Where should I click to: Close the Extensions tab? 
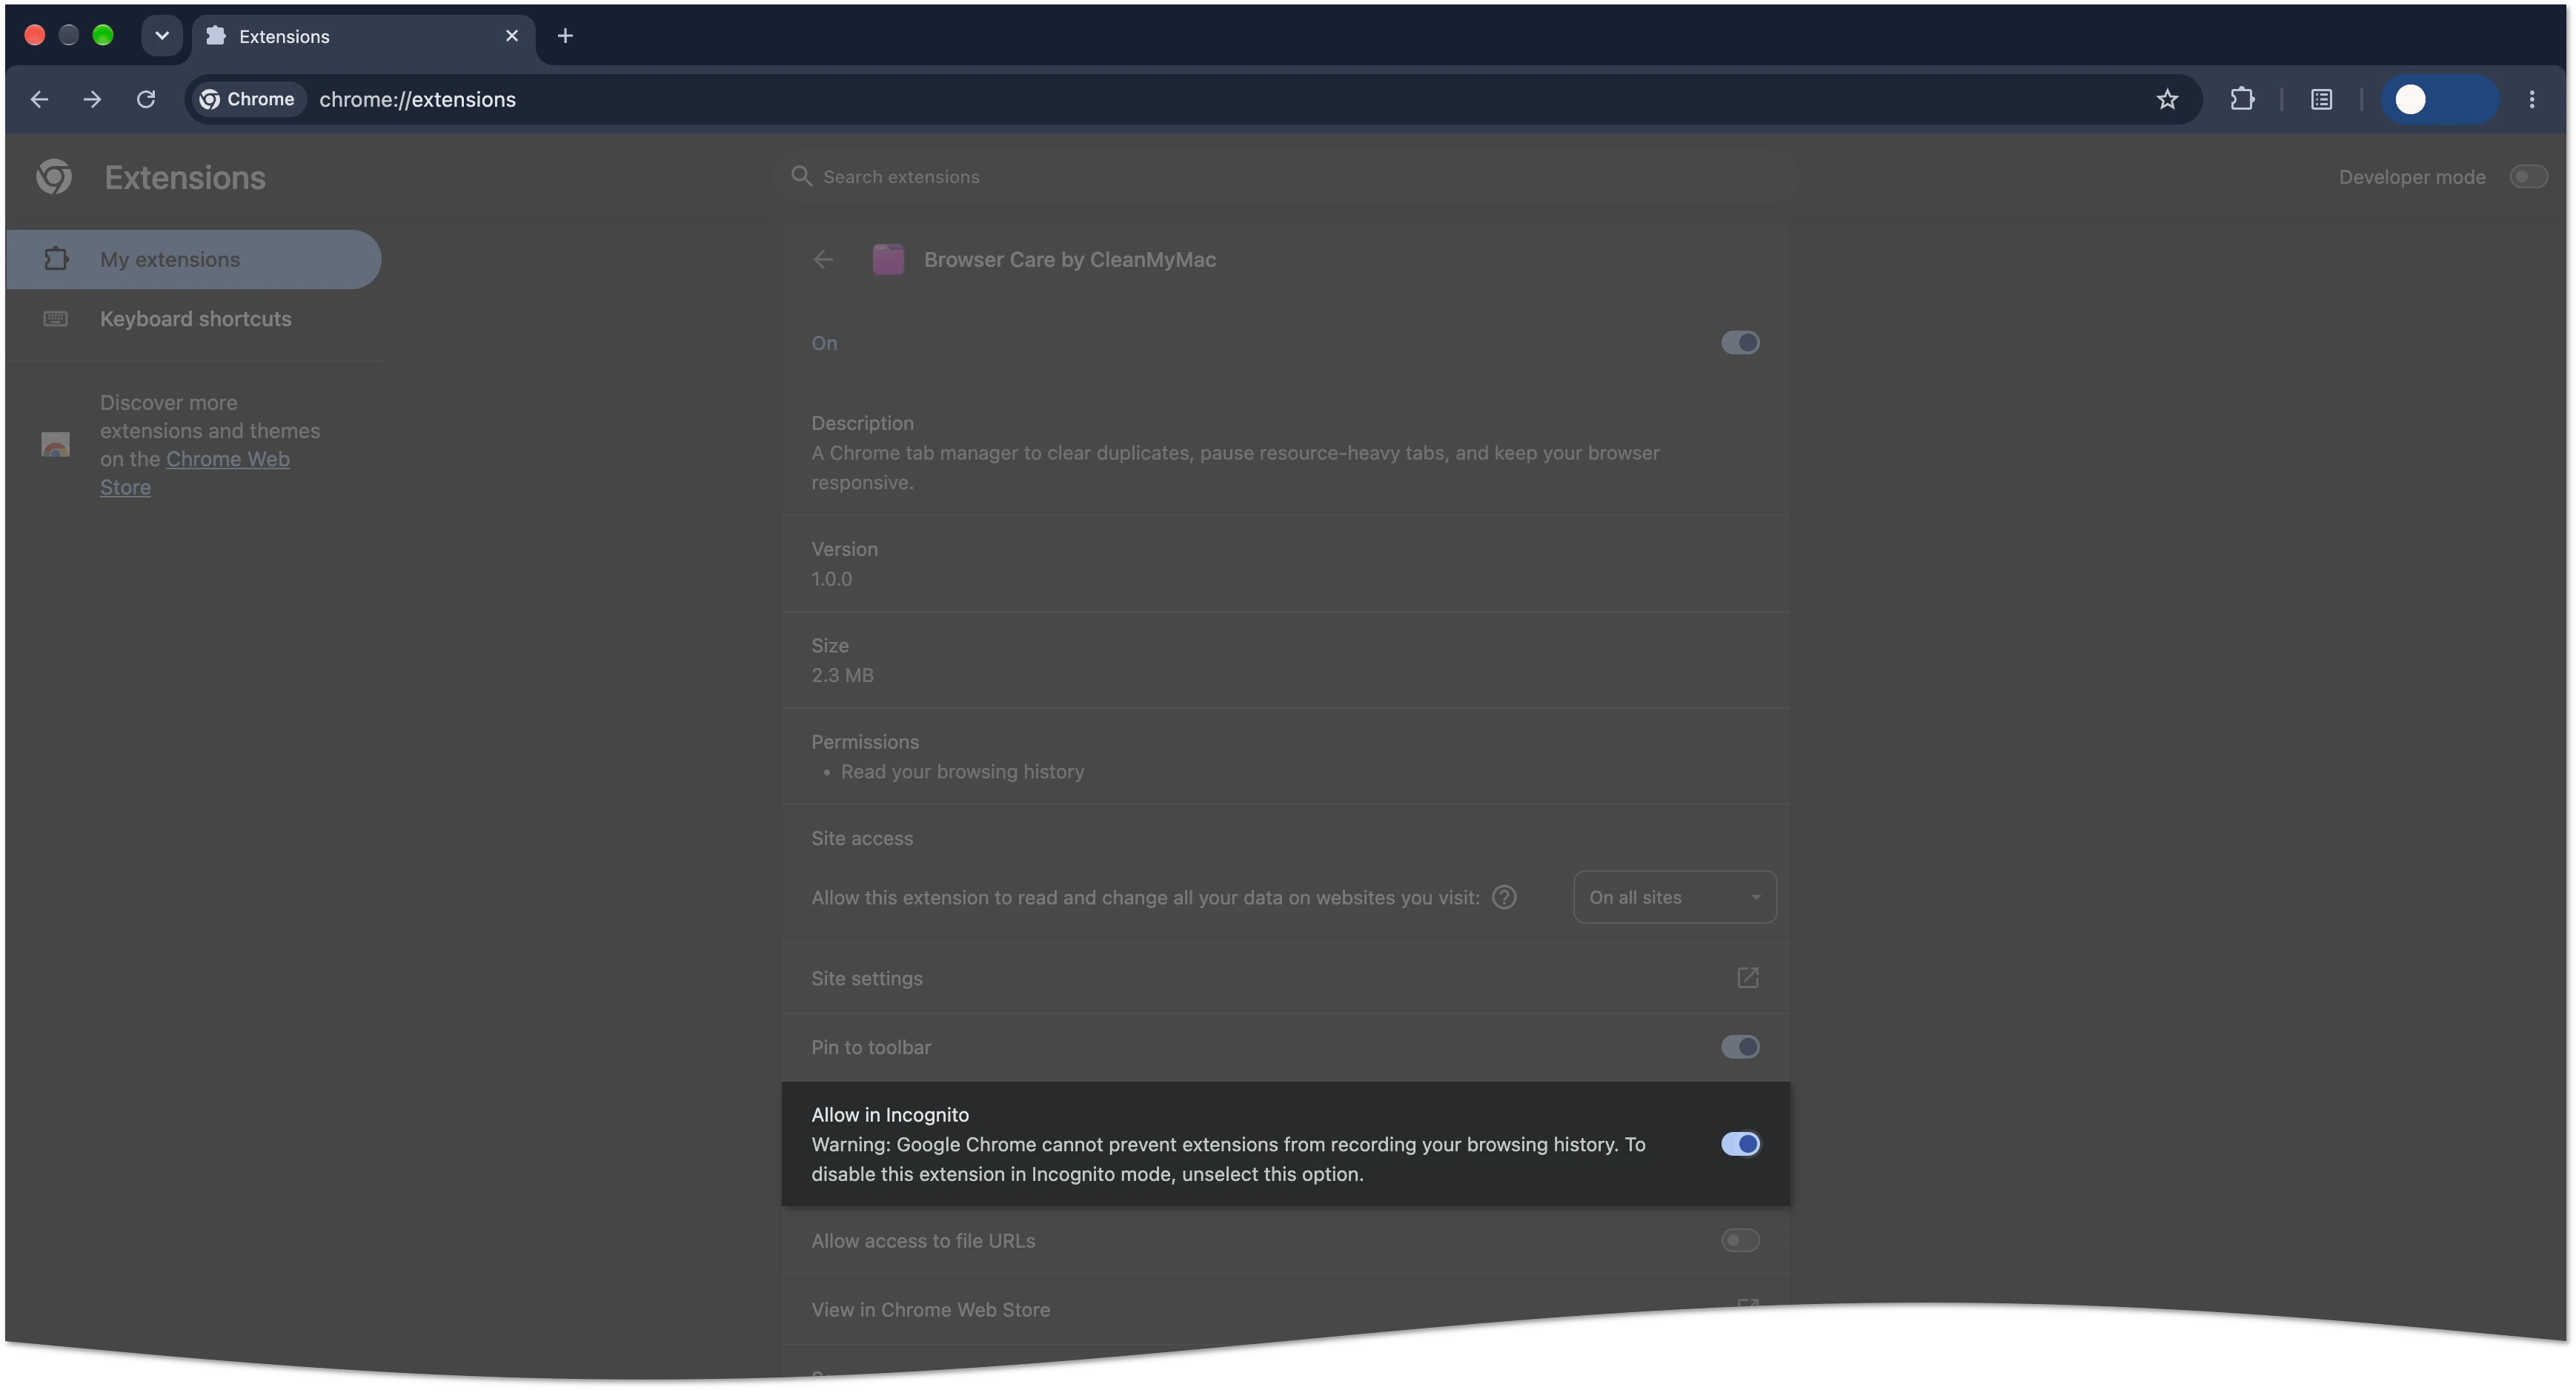512,36
